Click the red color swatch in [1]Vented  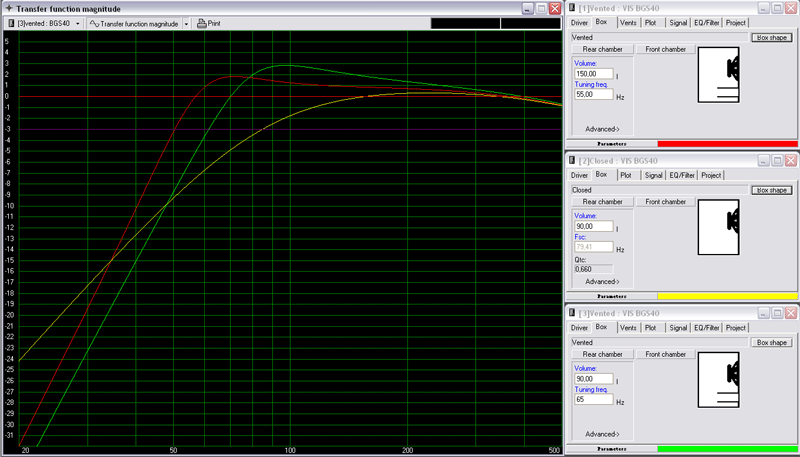(x=728, y=144)
